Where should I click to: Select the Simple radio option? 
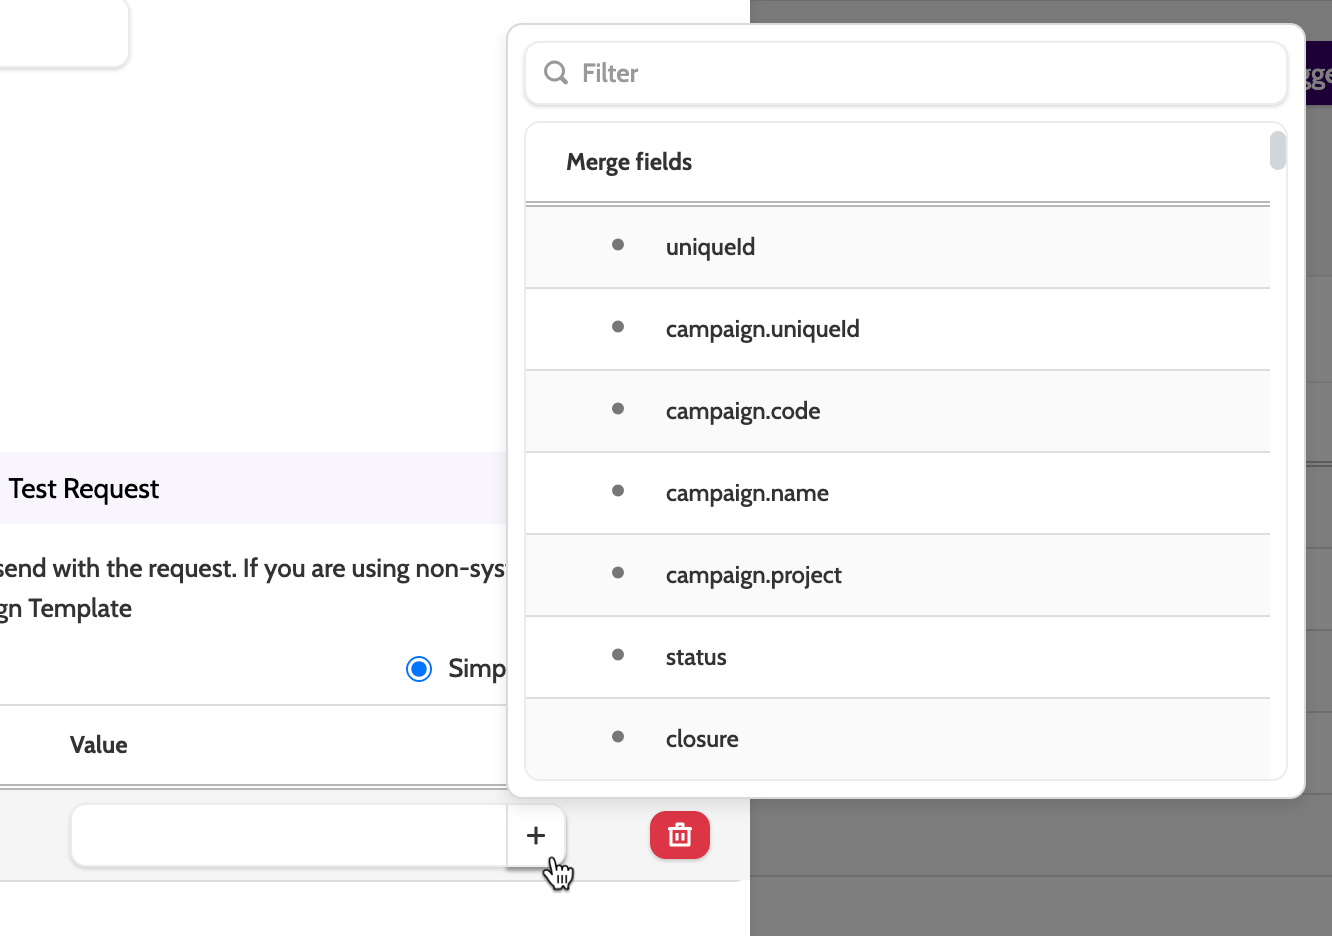(419, 669)
